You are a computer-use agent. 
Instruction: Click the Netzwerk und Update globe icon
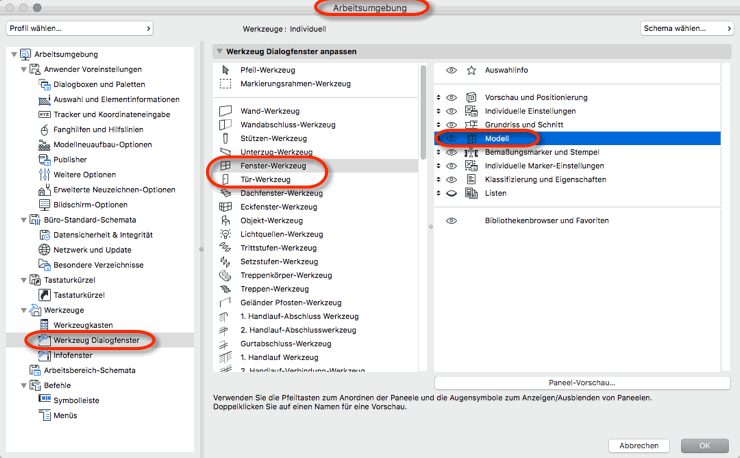tap(44, 250)
